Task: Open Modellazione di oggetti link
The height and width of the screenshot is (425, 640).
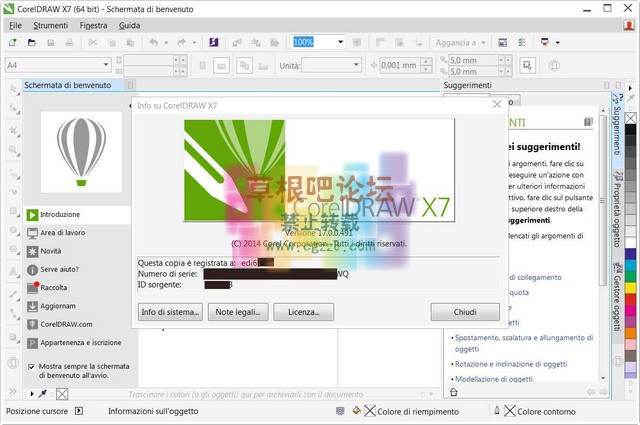Action: 494,379
